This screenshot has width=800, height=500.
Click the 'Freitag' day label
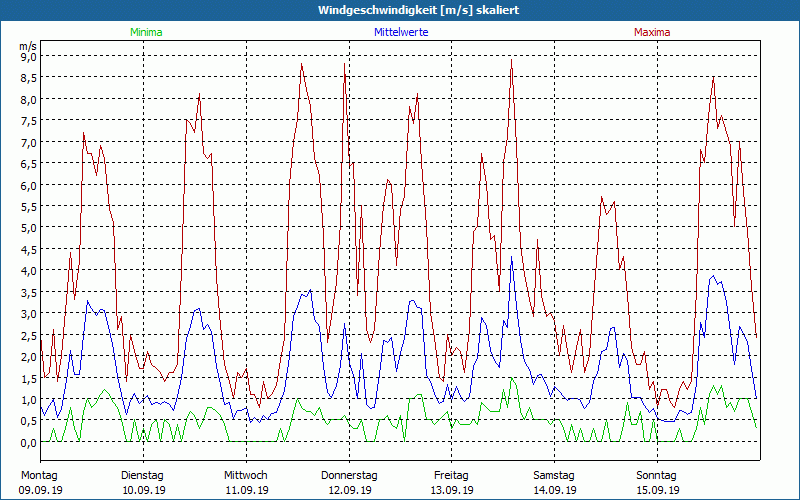click(x=452, y=476)
